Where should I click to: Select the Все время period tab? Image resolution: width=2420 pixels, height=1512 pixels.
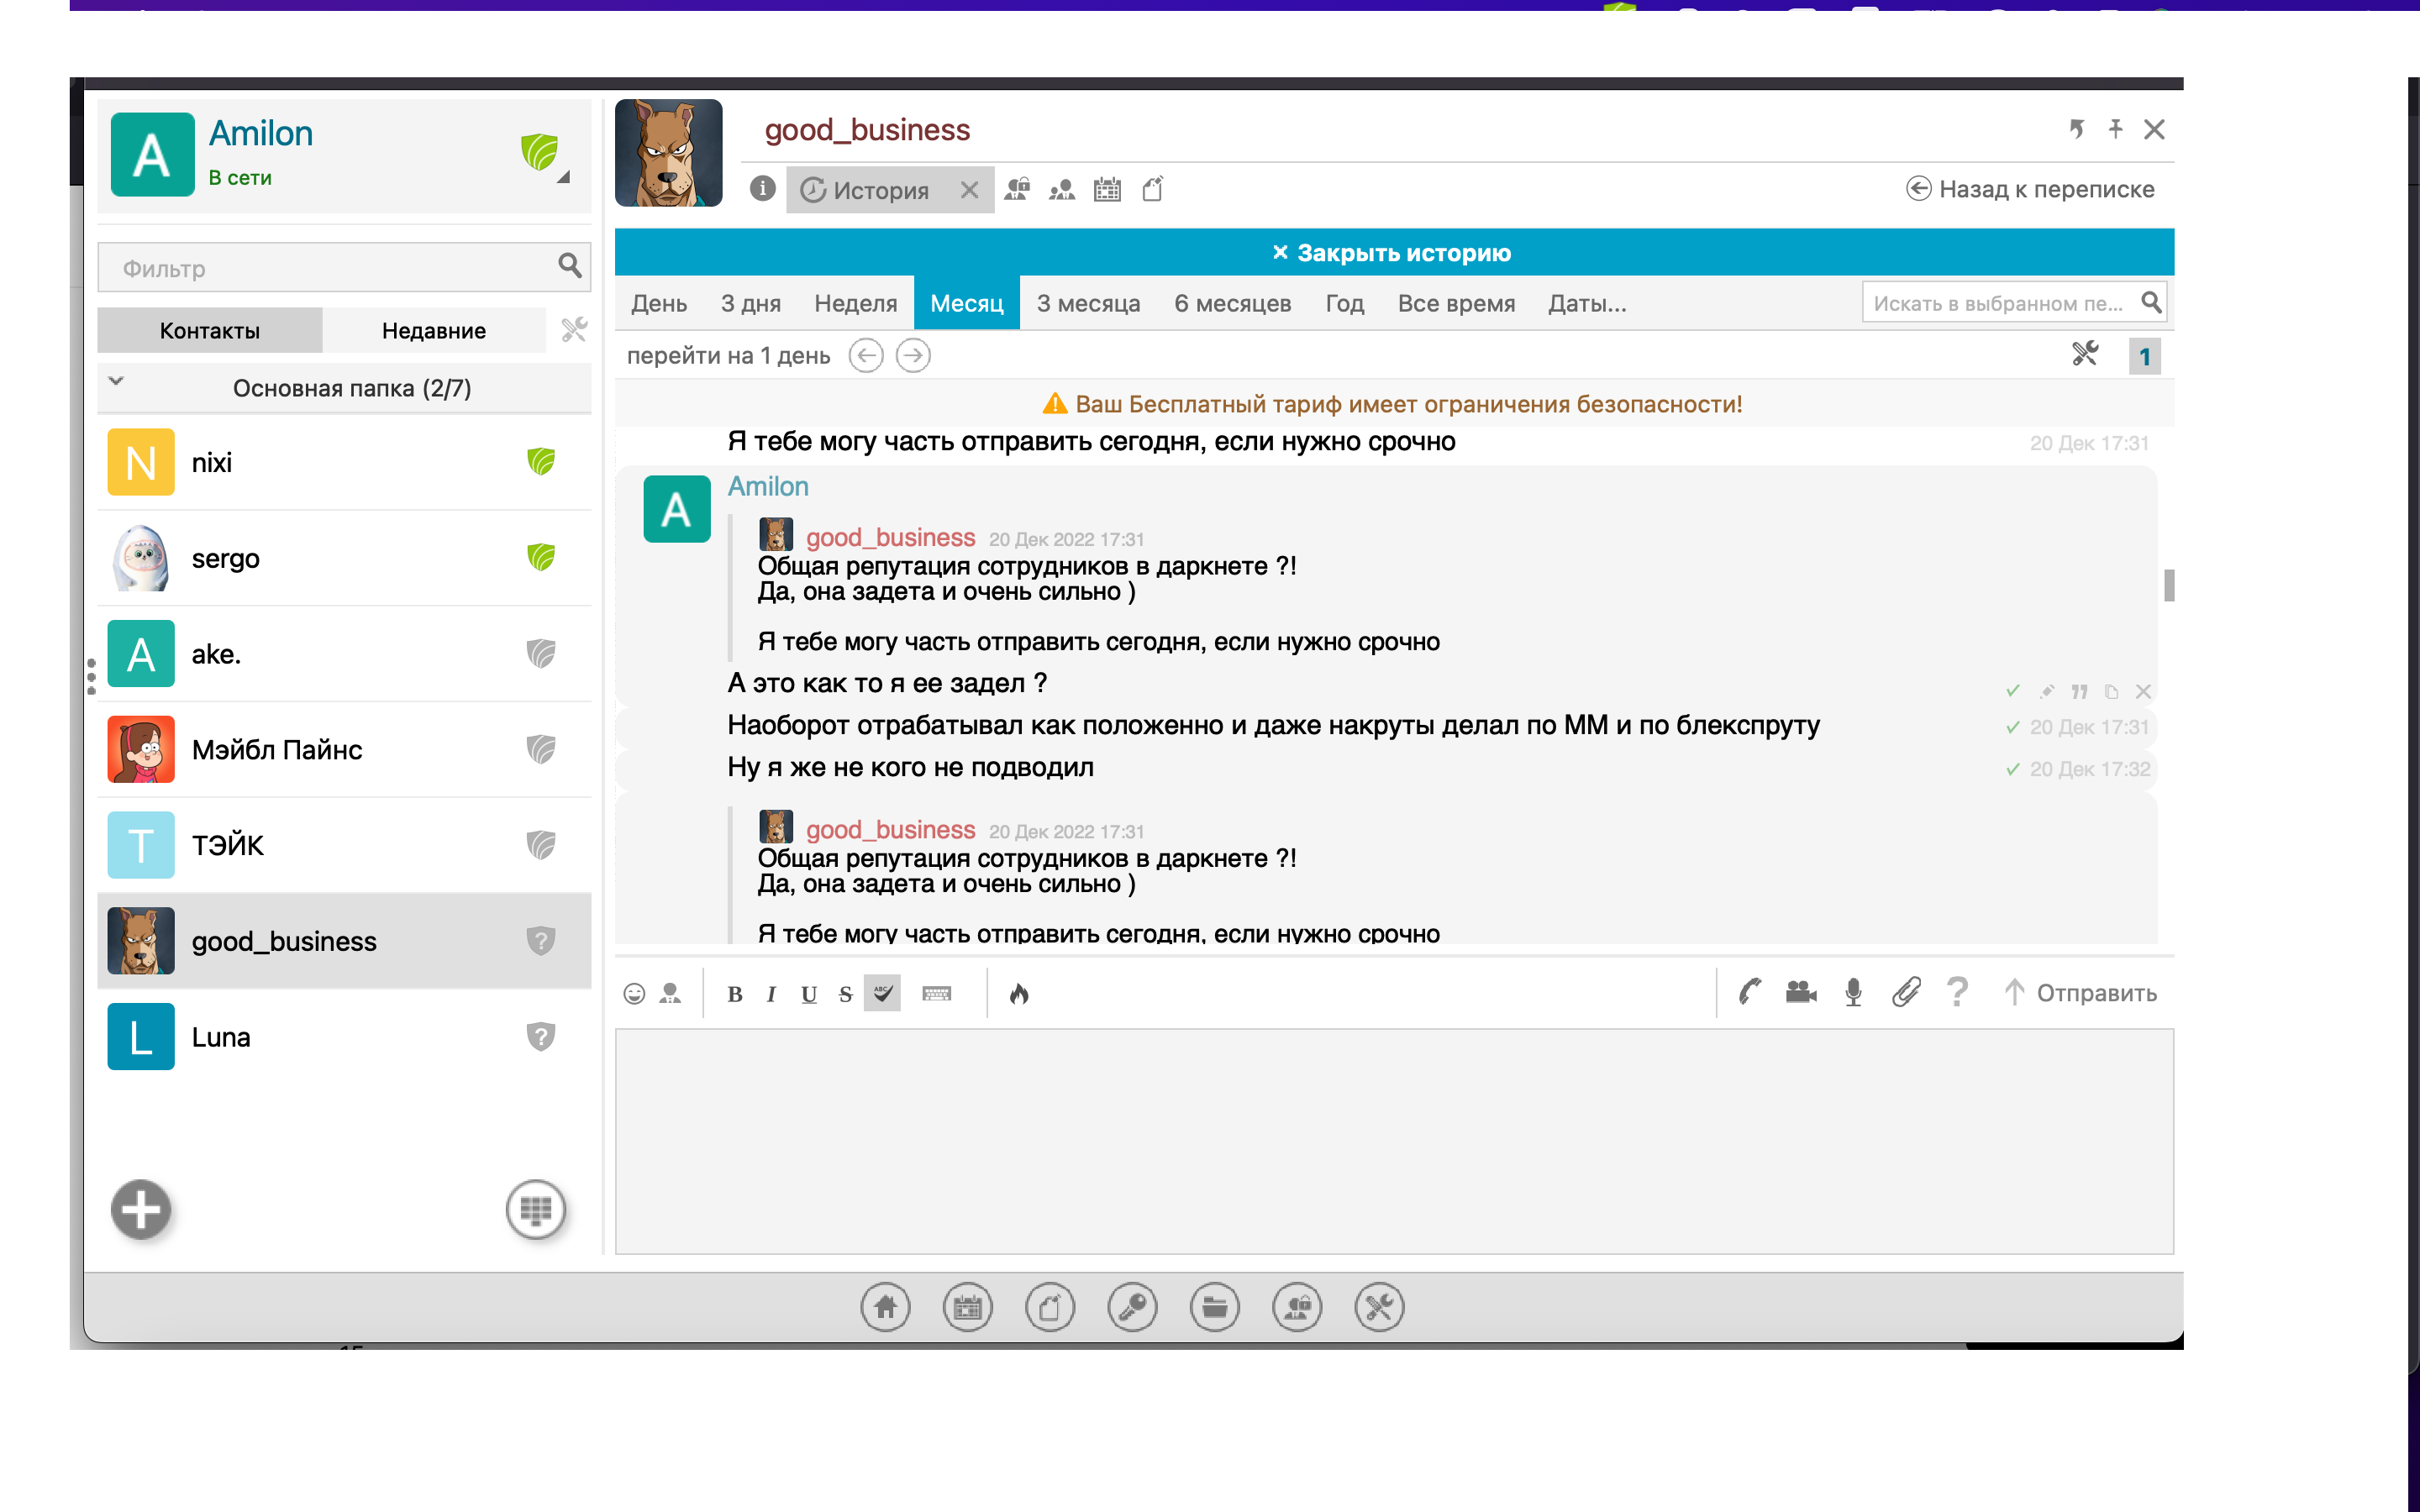1456,303
